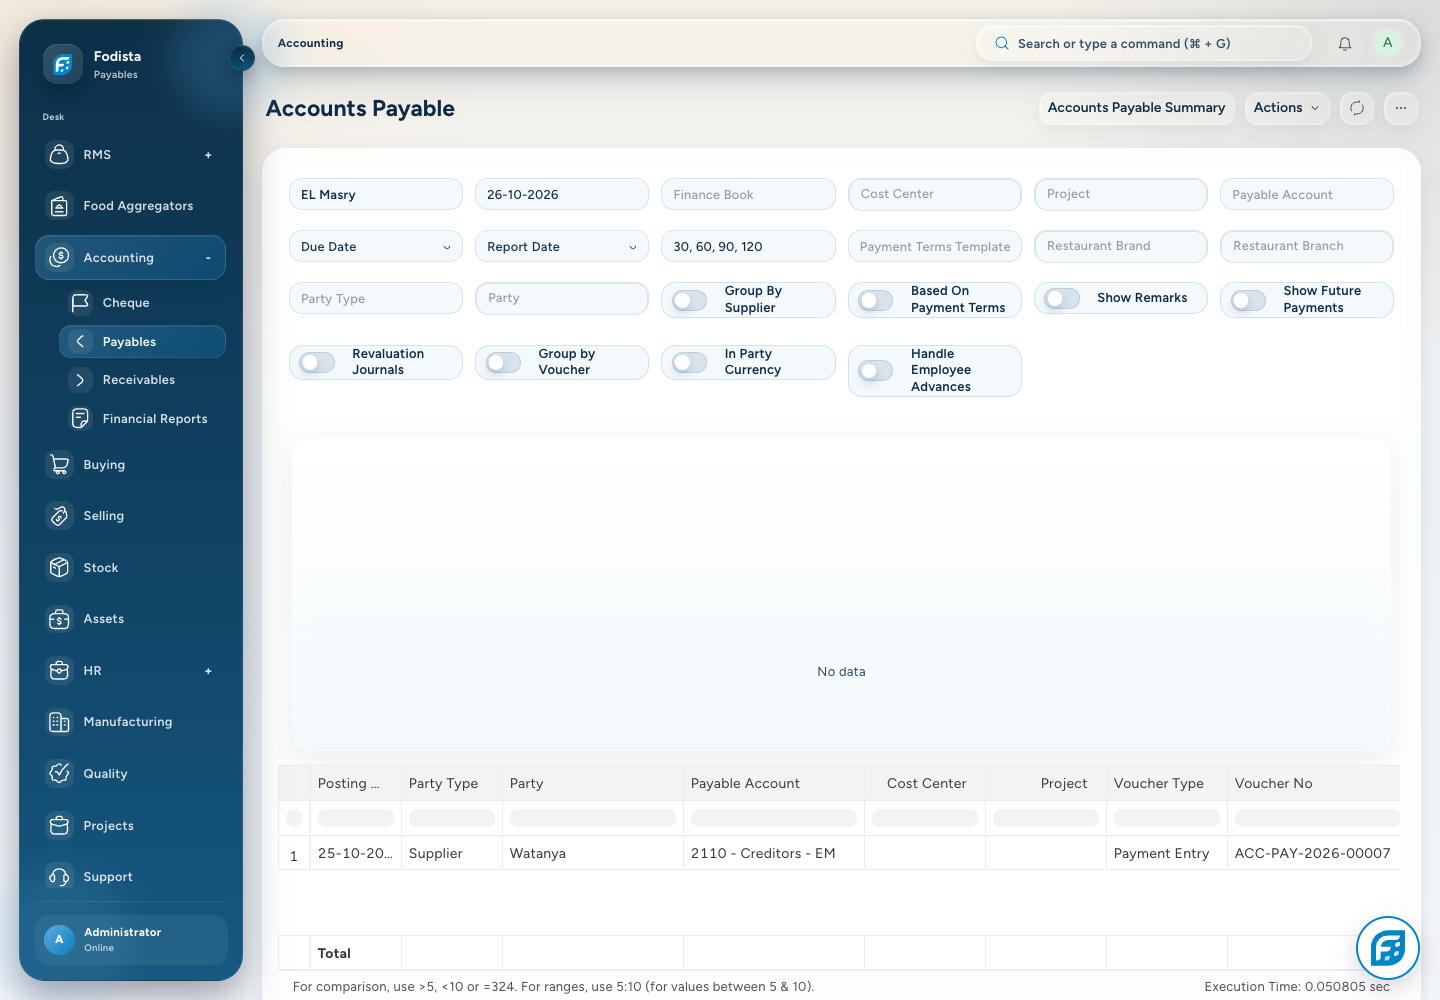Open the Assets briefcase icon
The height and width of the screenshot is (1000, 1440).
click(x=60, y=619)
